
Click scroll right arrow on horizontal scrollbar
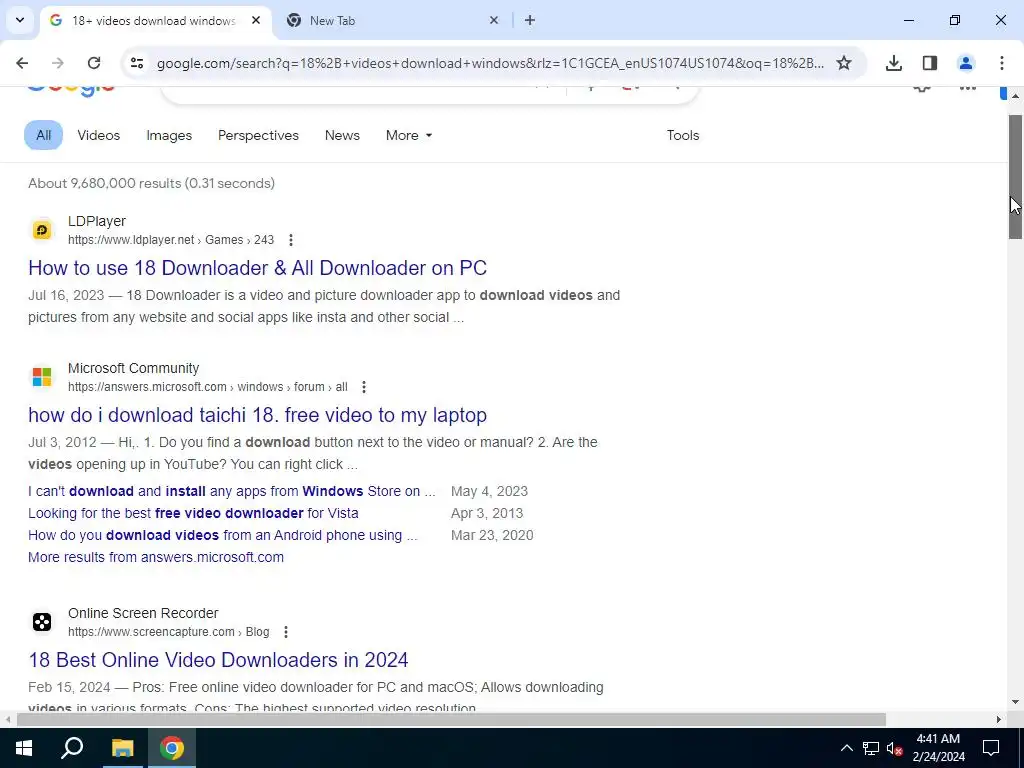[x=999, y=719]
